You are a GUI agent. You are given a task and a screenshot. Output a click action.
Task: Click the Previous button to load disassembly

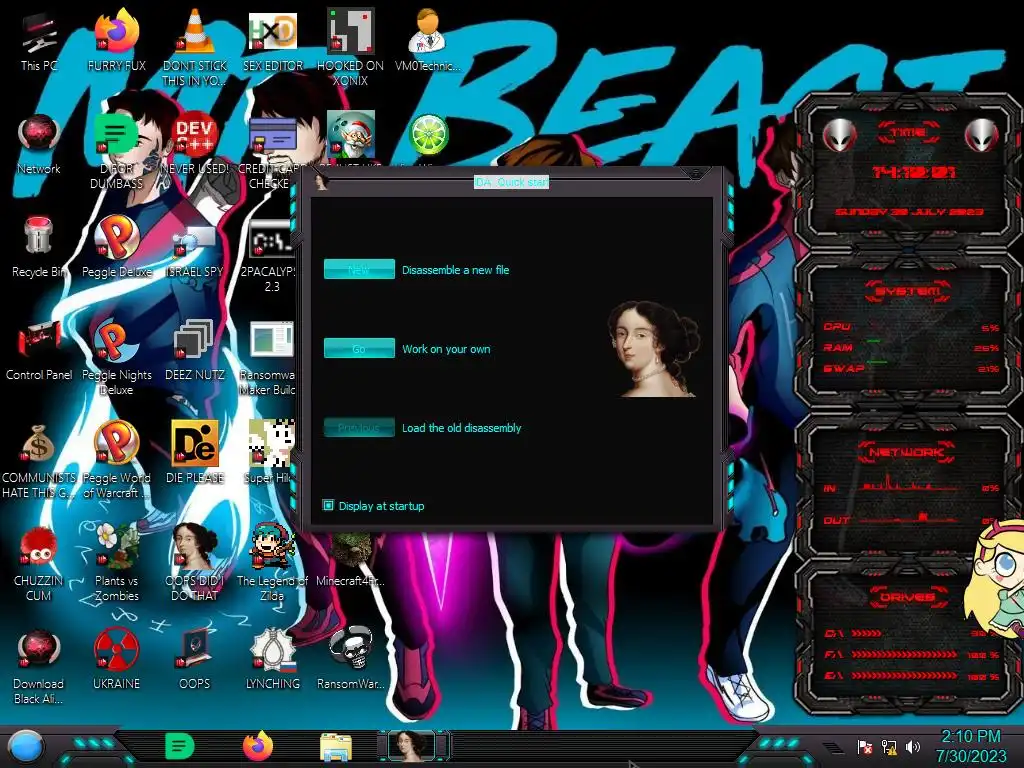click(359, 427)
